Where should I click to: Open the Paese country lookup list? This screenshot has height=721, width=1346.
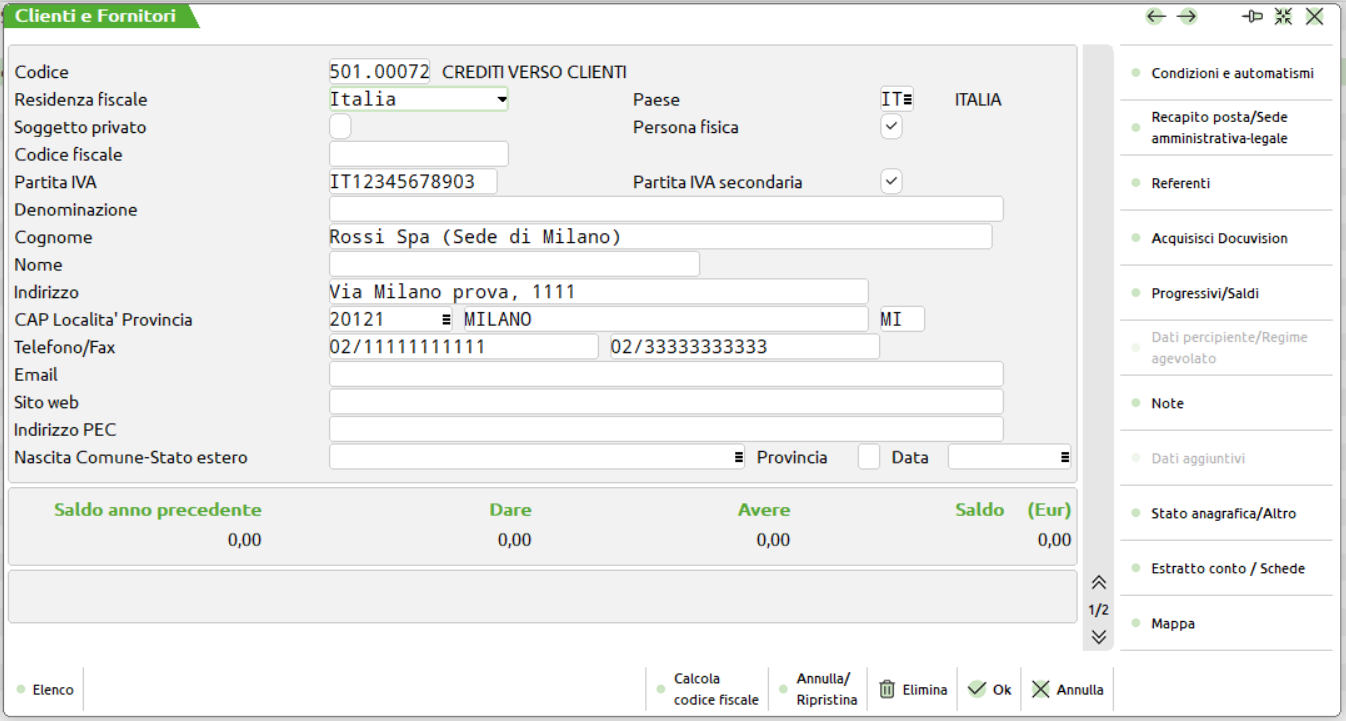[x=908, y=99]
